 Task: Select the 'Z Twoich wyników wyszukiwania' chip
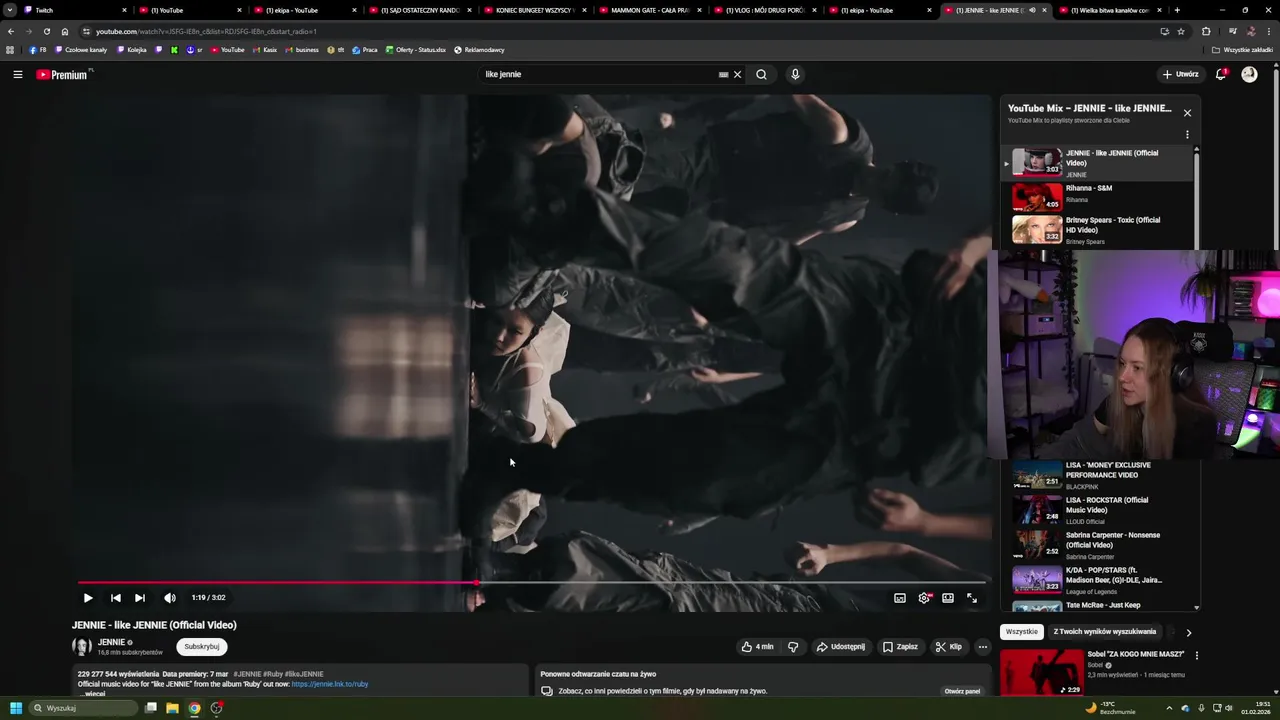(x=1104, y=632)
